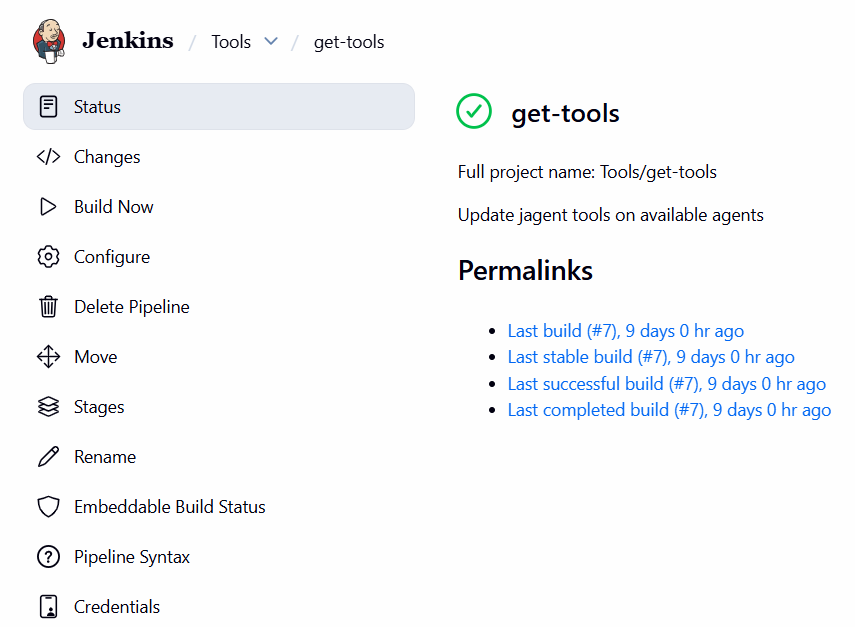
Task: Open the Tools folder breadcrumb
Action: [231, 42]
